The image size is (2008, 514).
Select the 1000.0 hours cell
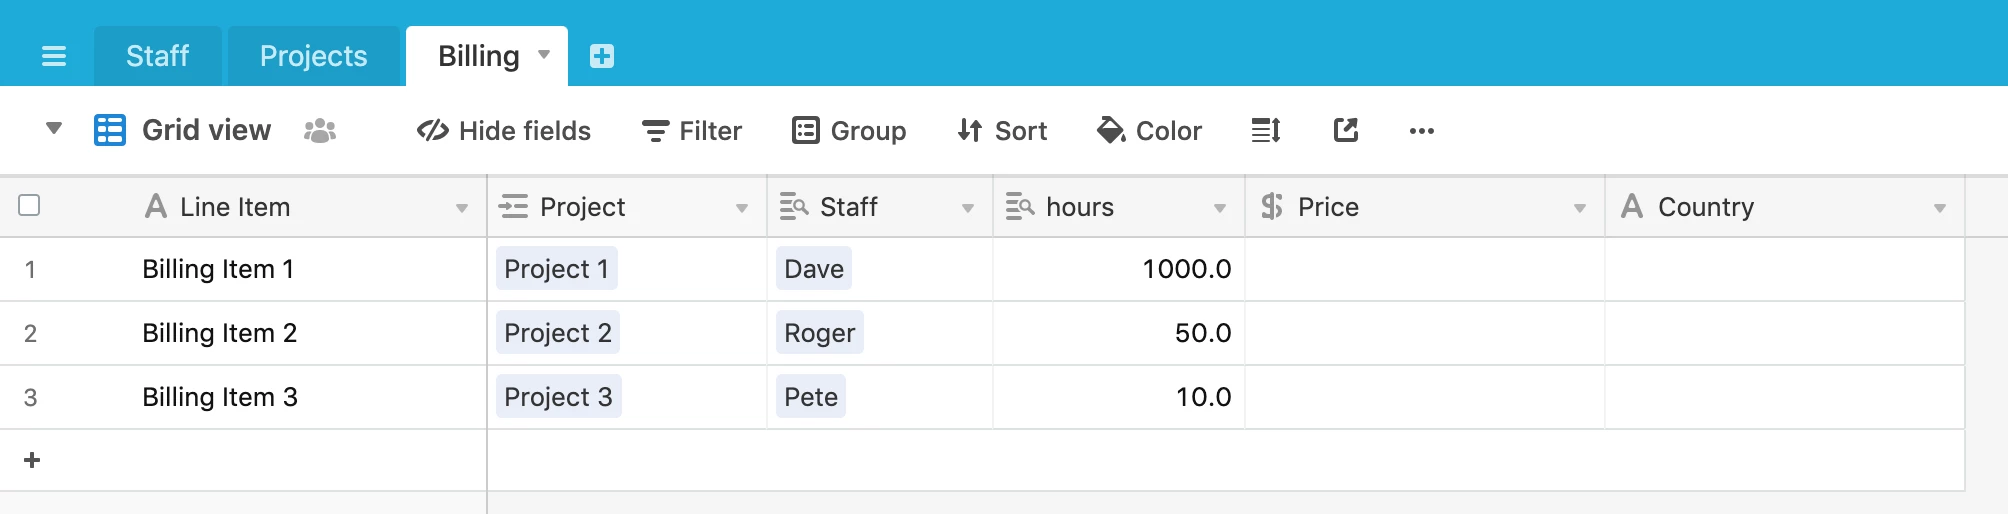[1119, 269]
